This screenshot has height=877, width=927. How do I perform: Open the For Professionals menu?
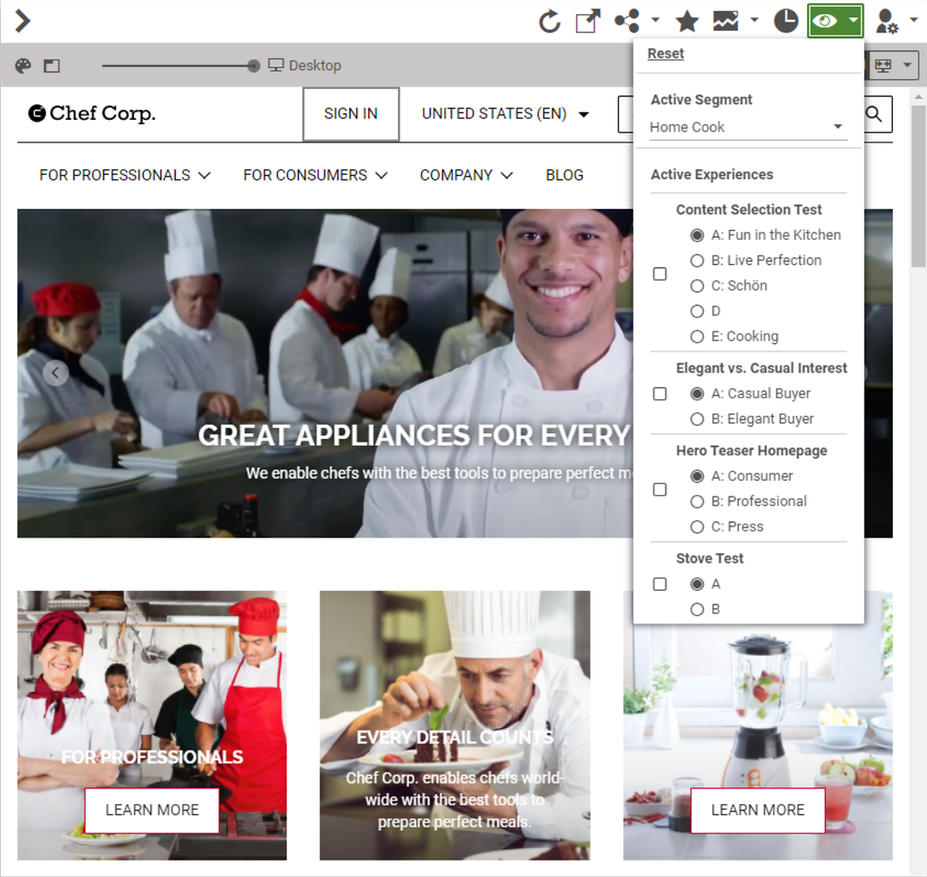[125, 175]
